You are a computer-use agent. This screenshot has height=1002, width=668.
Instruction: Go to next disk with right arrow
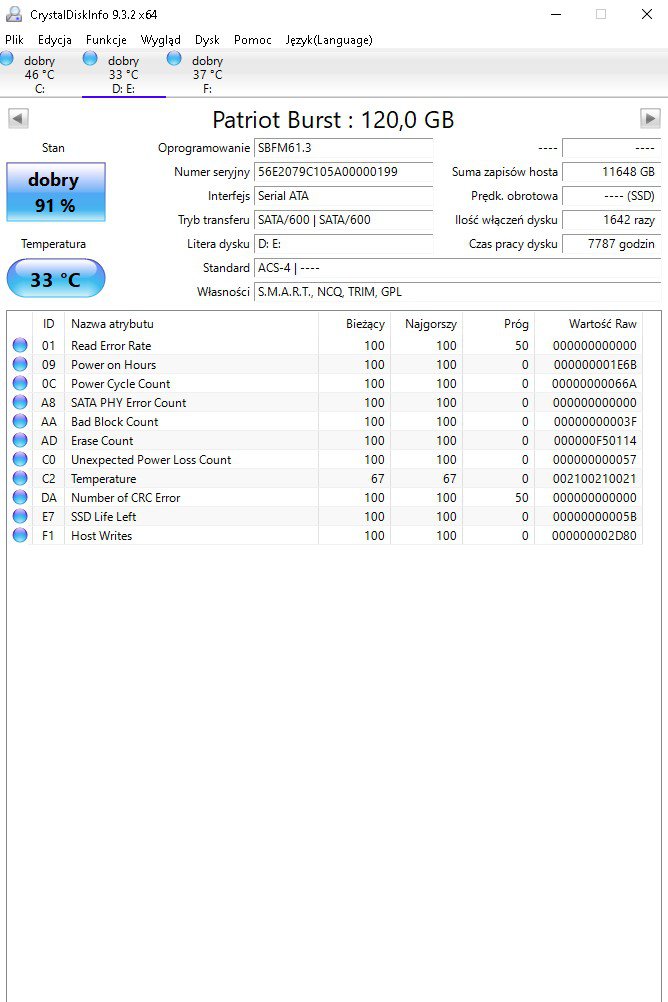650,118
